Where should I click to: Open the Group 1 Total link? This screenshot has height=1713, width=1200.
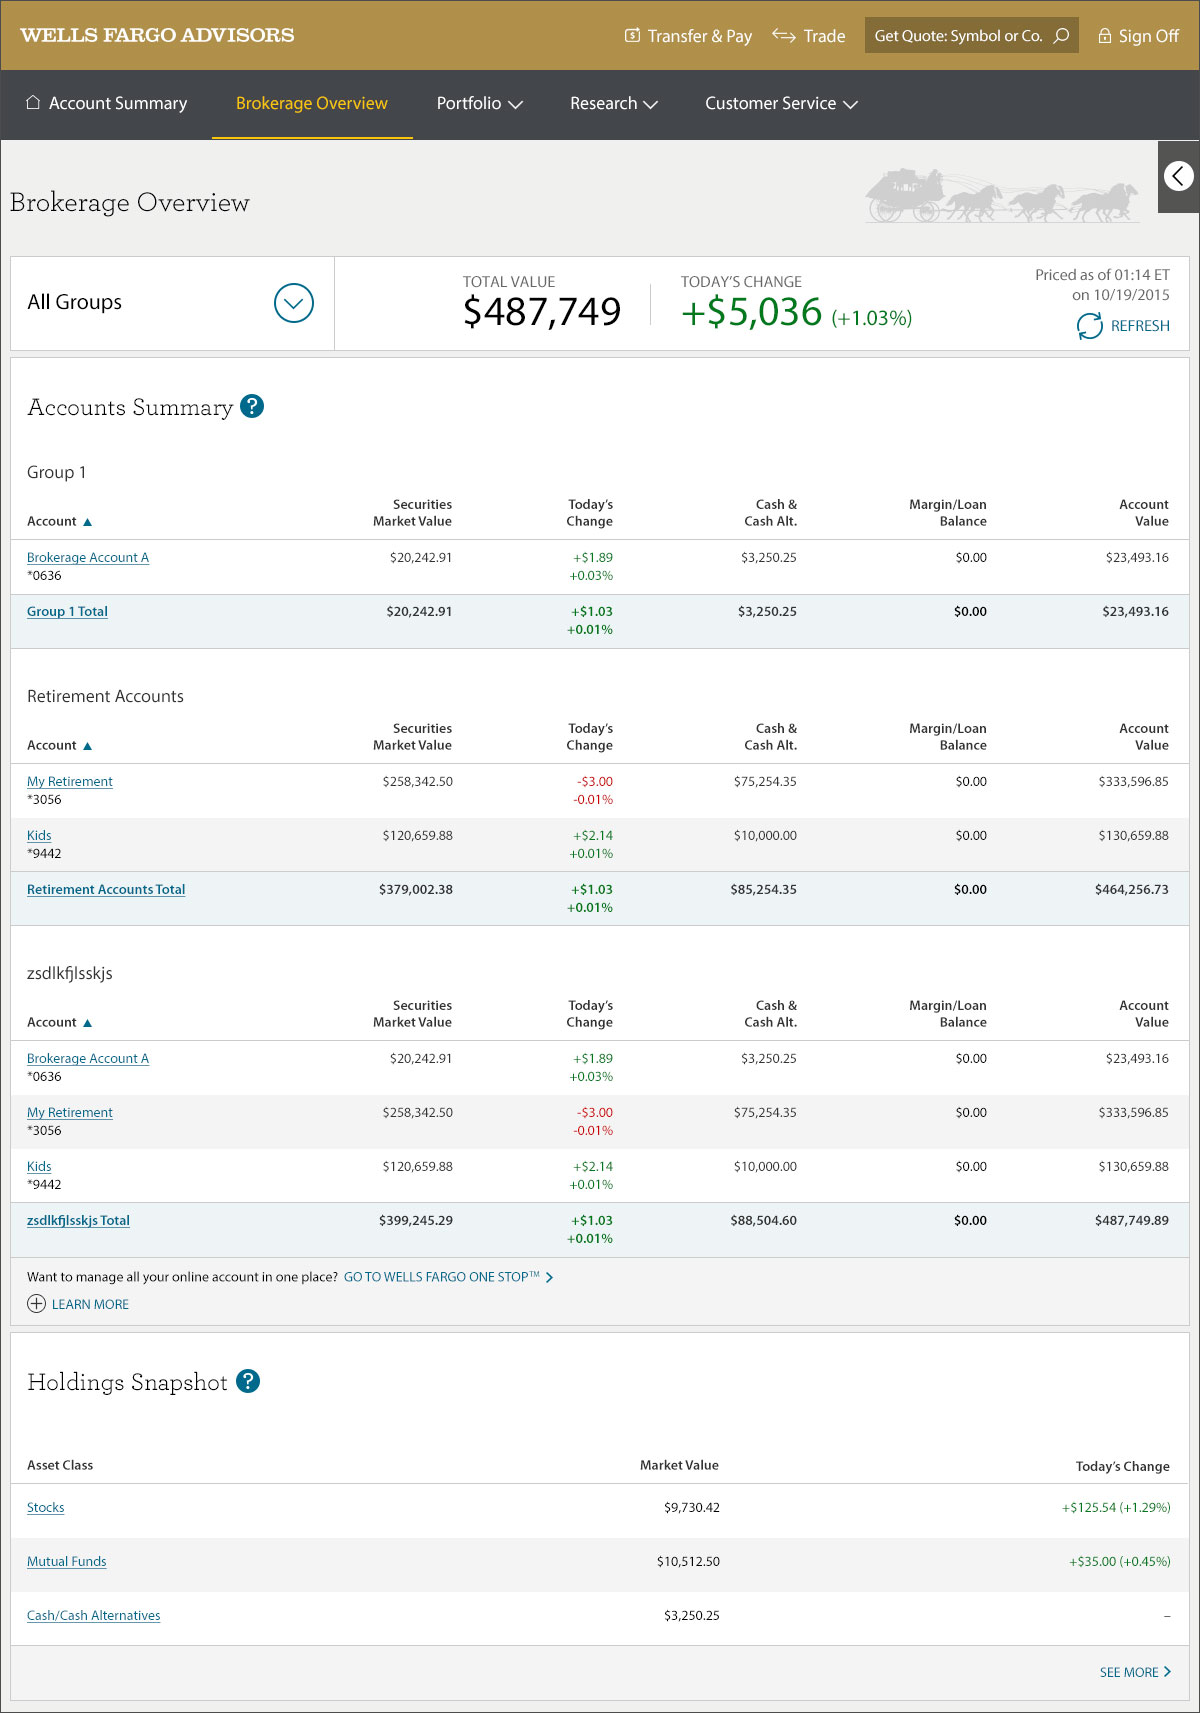67,612
